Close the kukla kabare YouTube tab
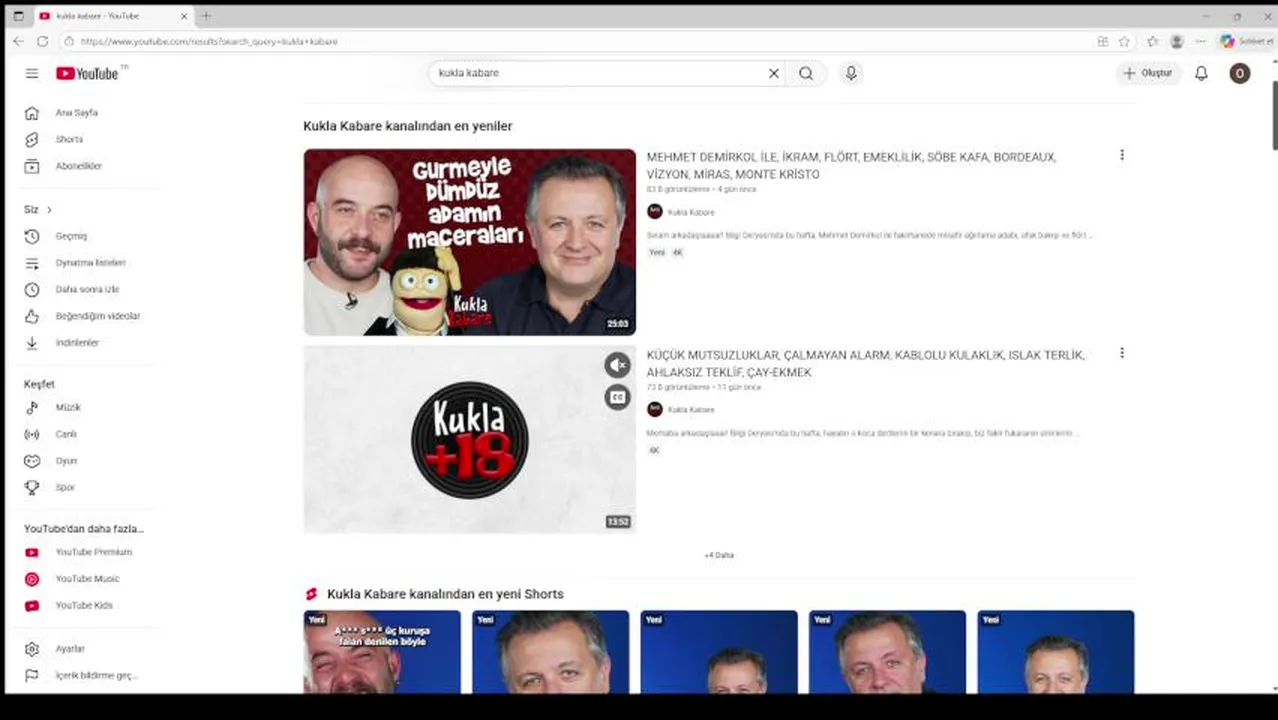 (x=184, y=16)
